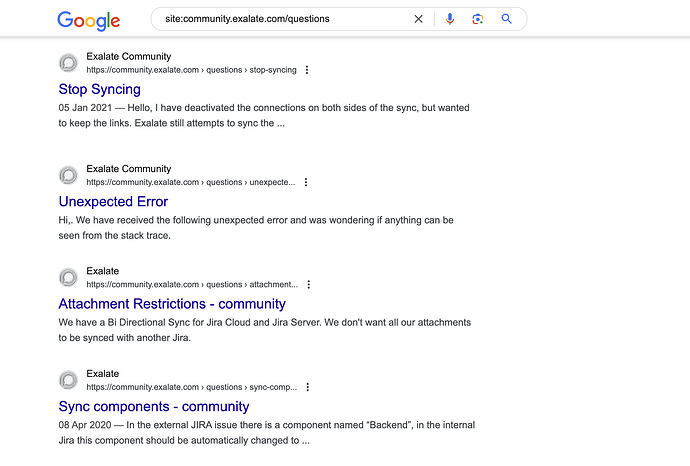Click the Google logo
The width and height of the screenshot is (690, 466).
coord(88,21)
